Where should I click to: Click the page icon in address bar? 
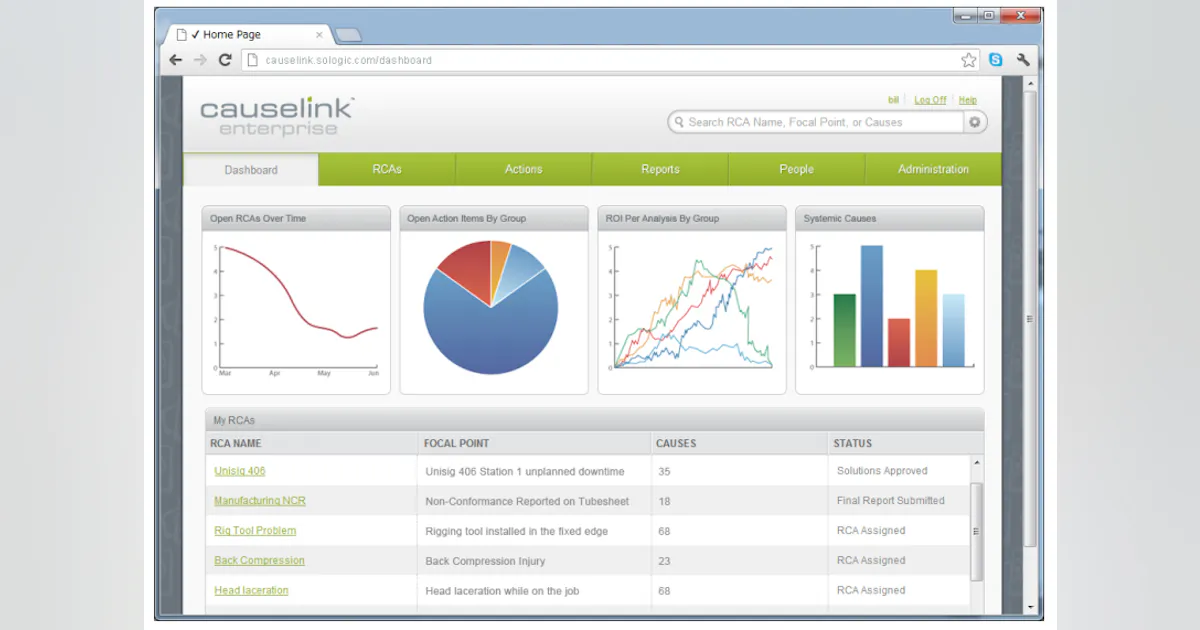252,60
